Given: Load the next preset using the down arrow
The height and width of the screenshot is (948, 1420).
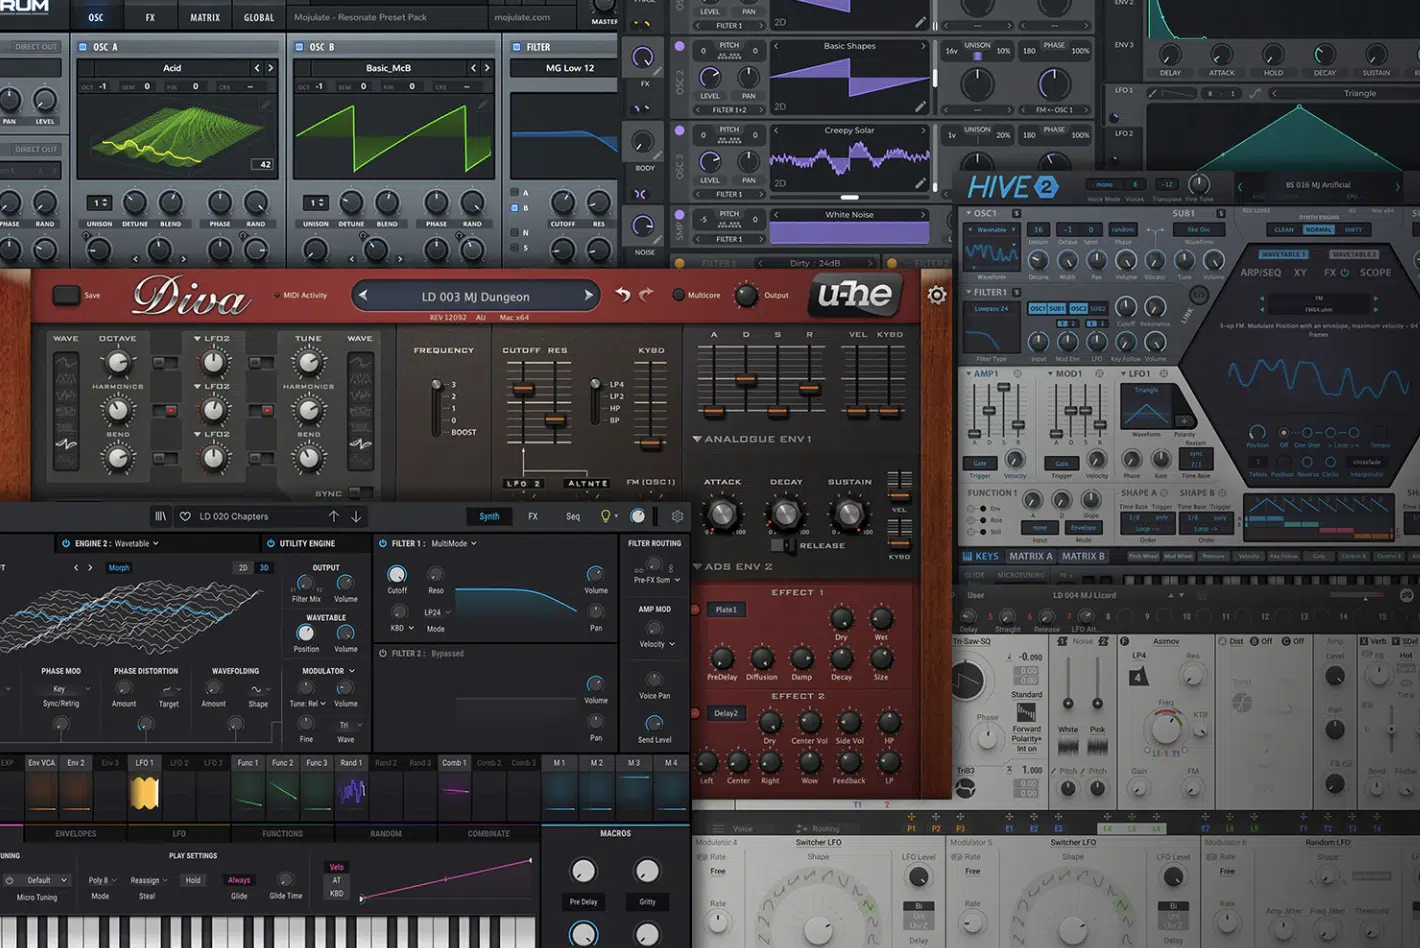Looking at the screenshot, I should pos(356,516).
